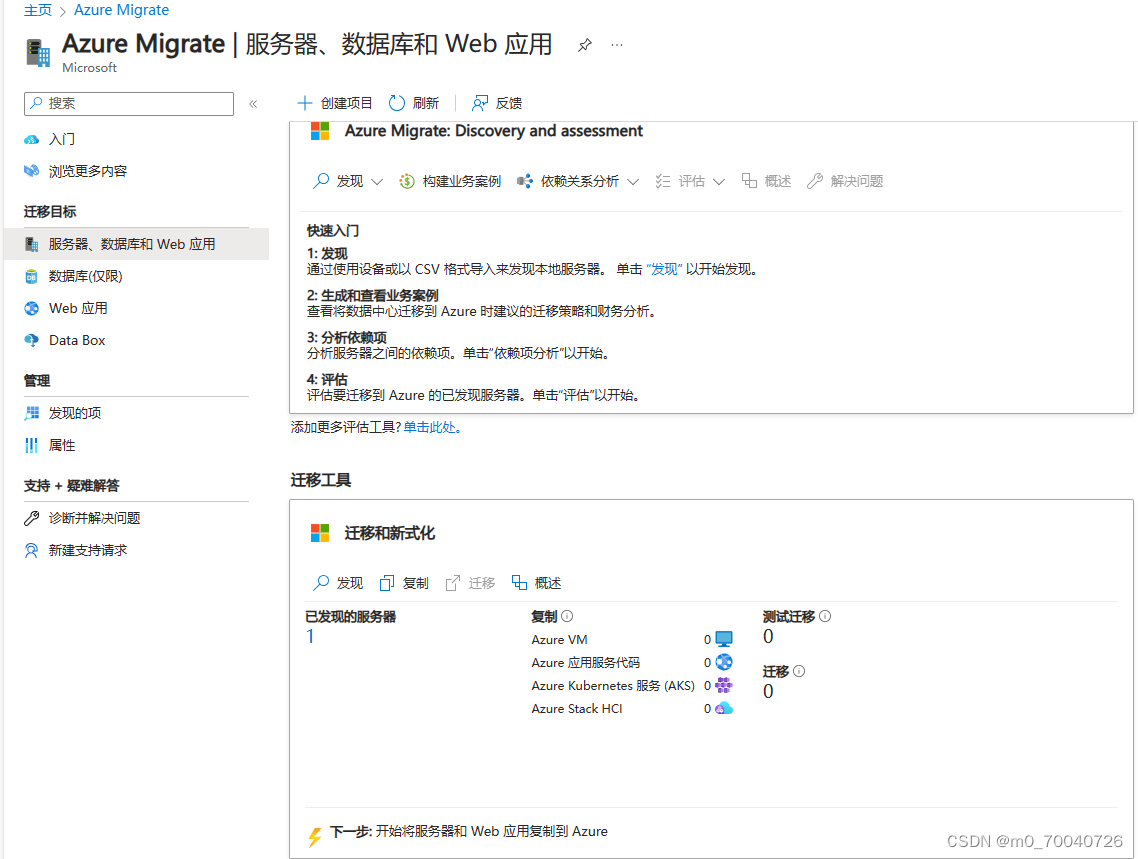Click 概述 in Discovery and assessment toolbar
The width and height of the screenshot is (1138, 859).
766,181
